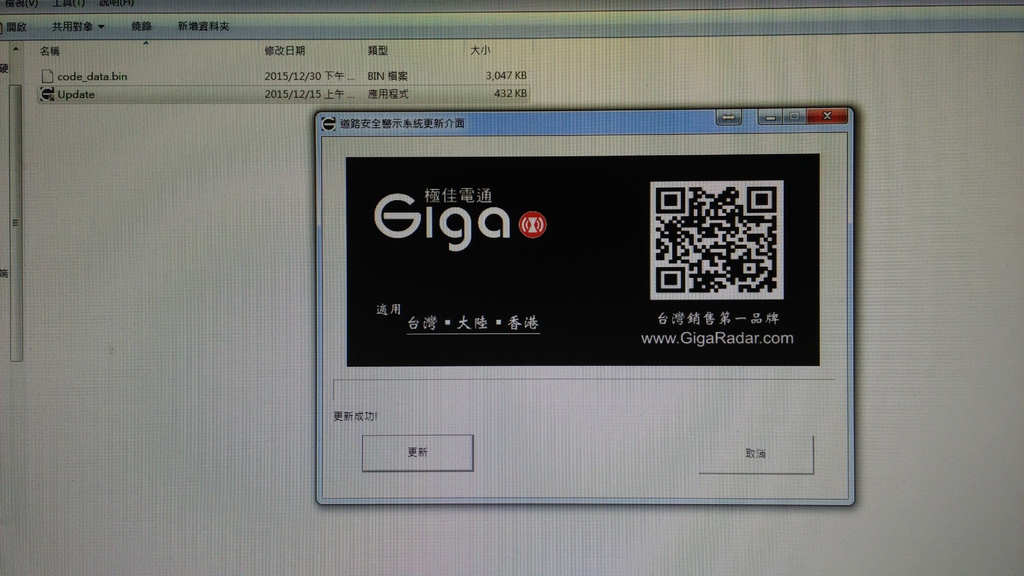Click the update progress bar
Screen dimensions: 1024x576
click(x=584, y=390)
